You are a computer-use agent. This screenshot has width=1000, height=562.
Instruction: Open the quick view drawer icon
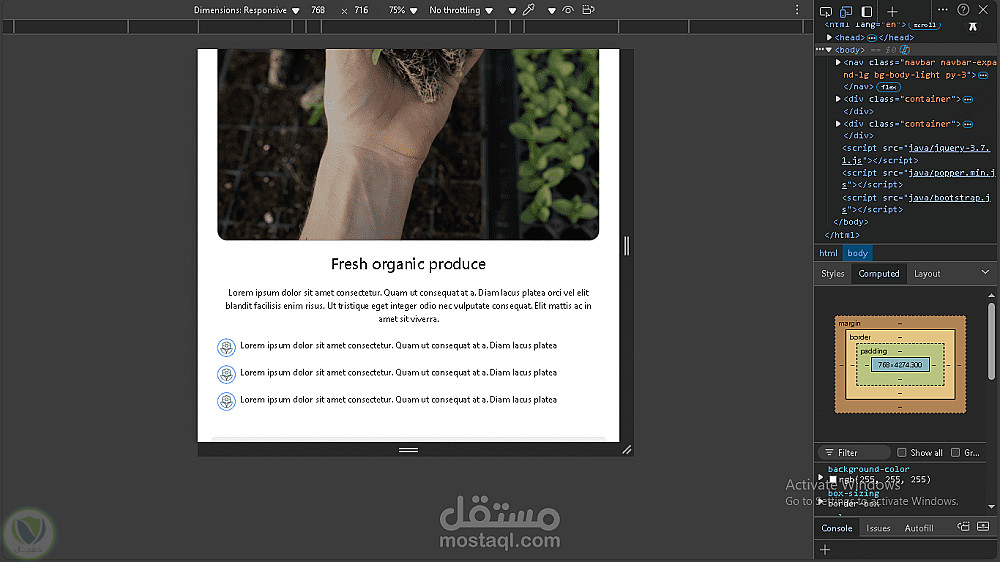tap(963, 527)
